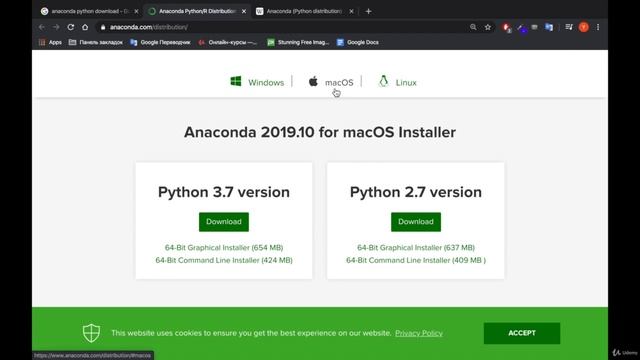The height and width of the screenshot is (360, 640).
Task: Close the anaconda python download tab
Action: click(x=136, y=11)
